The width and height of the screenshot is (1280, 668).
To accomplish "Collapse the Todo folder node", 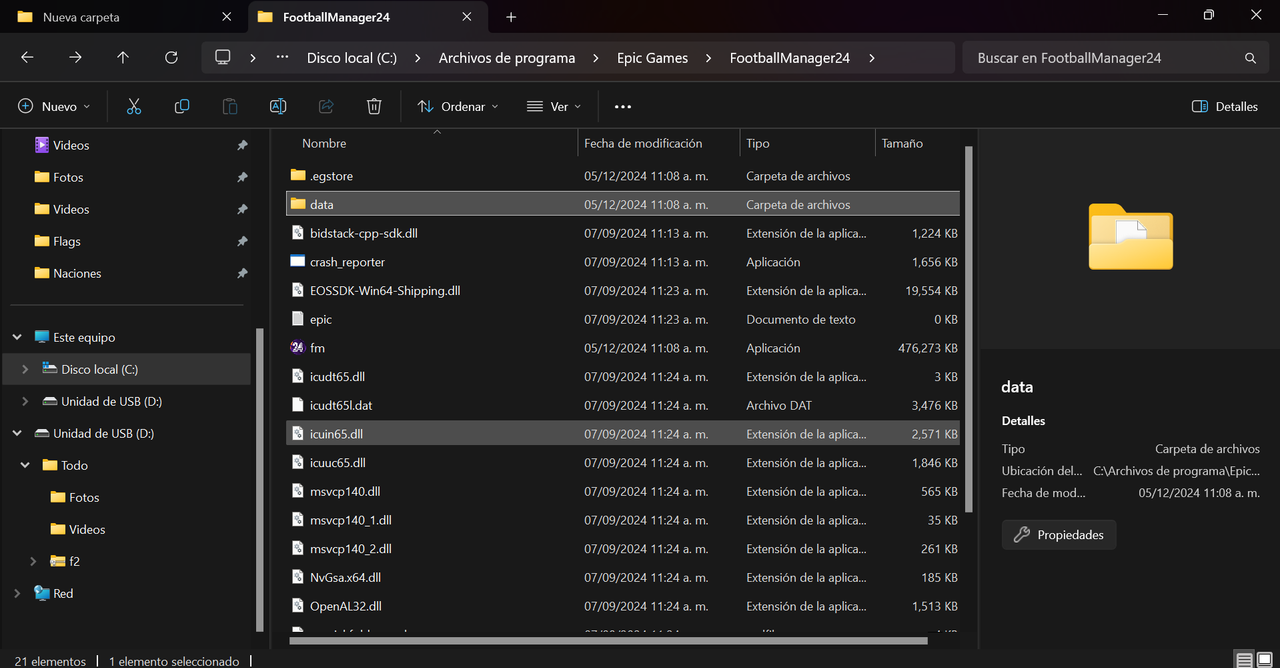I will coord(25,465).
